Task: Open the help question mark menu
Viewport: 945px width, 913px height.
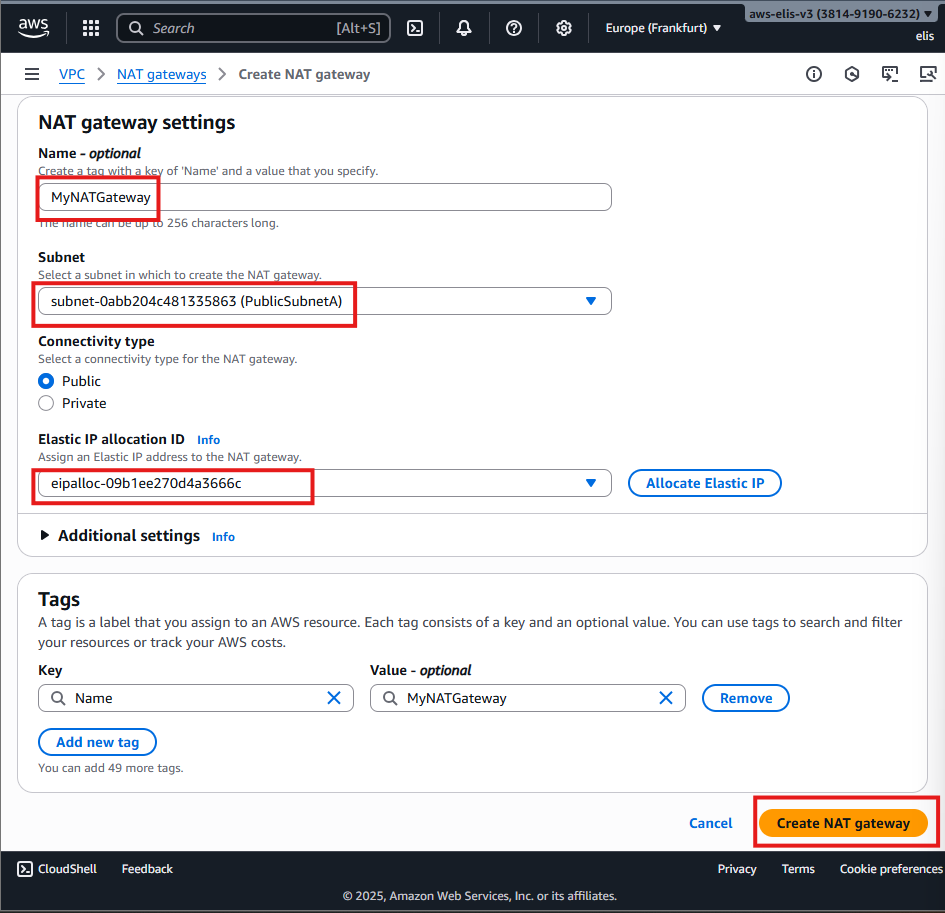Action: click(x=514, y=28)
